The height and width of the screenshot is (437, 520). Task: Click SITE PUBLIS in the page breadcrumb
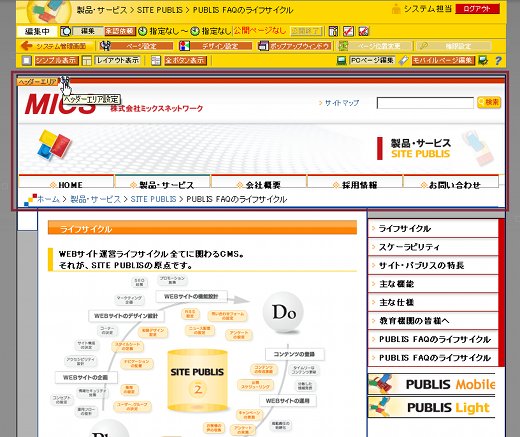pos(153,199)
